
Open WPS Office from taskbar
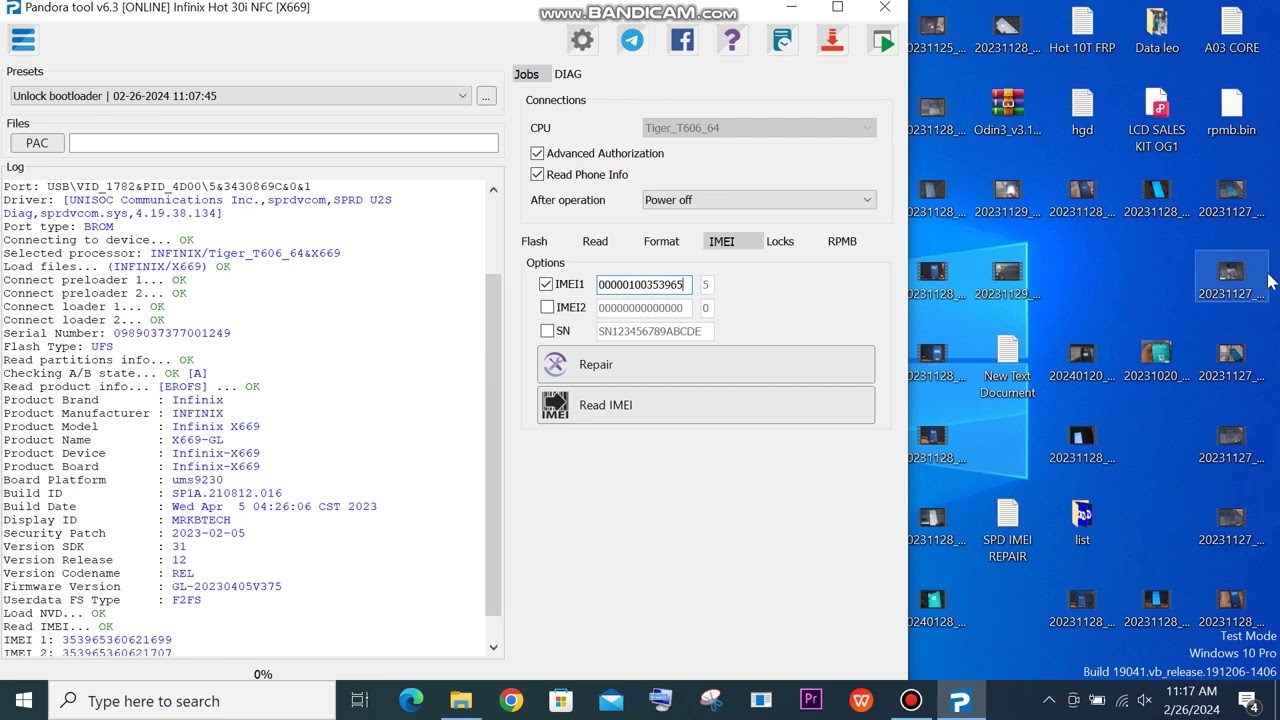[x=861, y=700]
